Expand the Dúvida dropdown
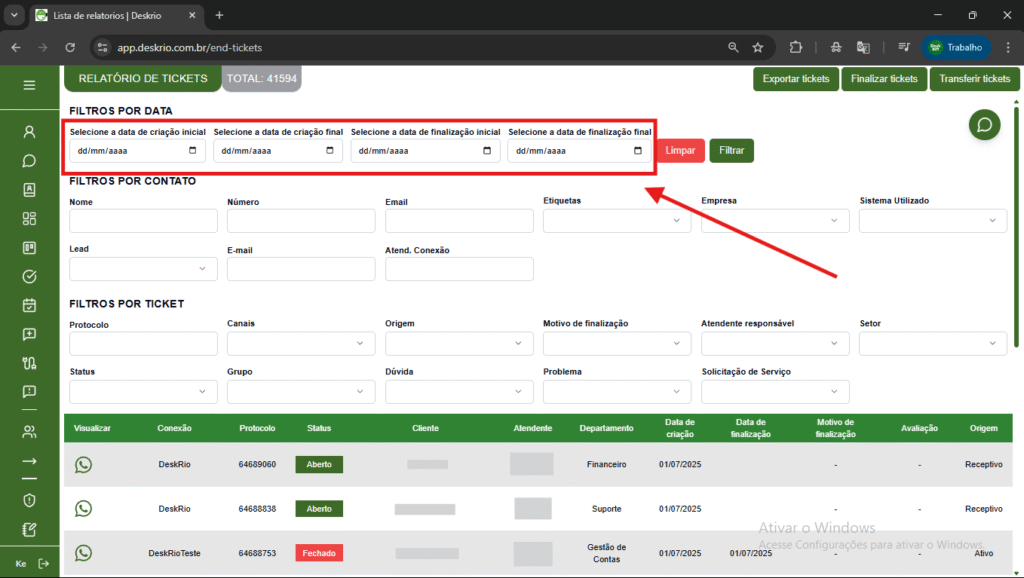The height and width of the screenshot is (578, 1024). point(459,392)
